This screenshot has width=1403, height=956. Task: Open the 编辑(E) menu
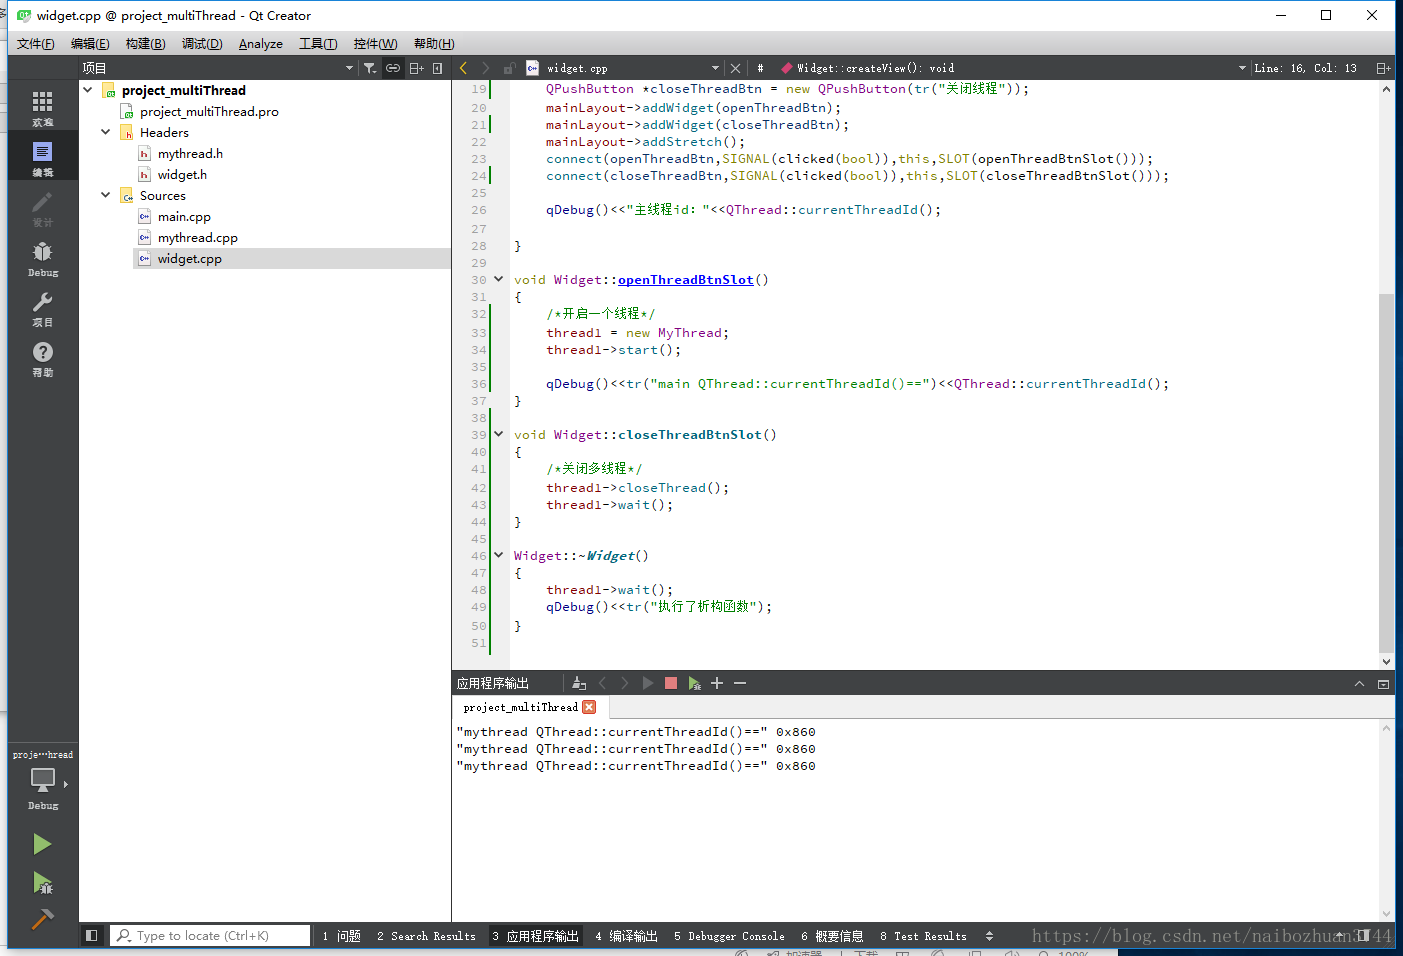[x=90, y=43]
